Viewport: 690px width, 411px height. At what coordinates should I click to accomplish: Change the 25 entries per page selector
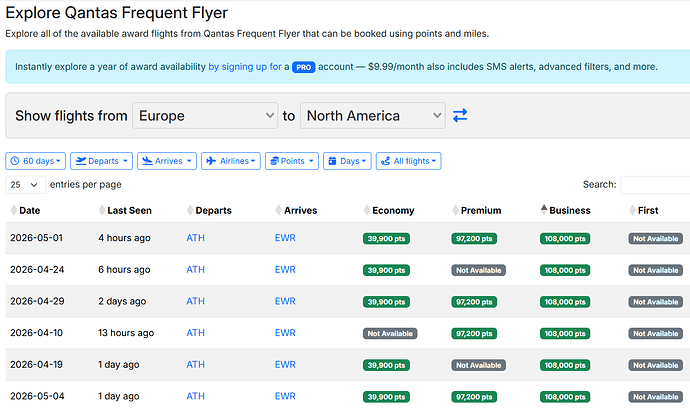pos(26,185)
